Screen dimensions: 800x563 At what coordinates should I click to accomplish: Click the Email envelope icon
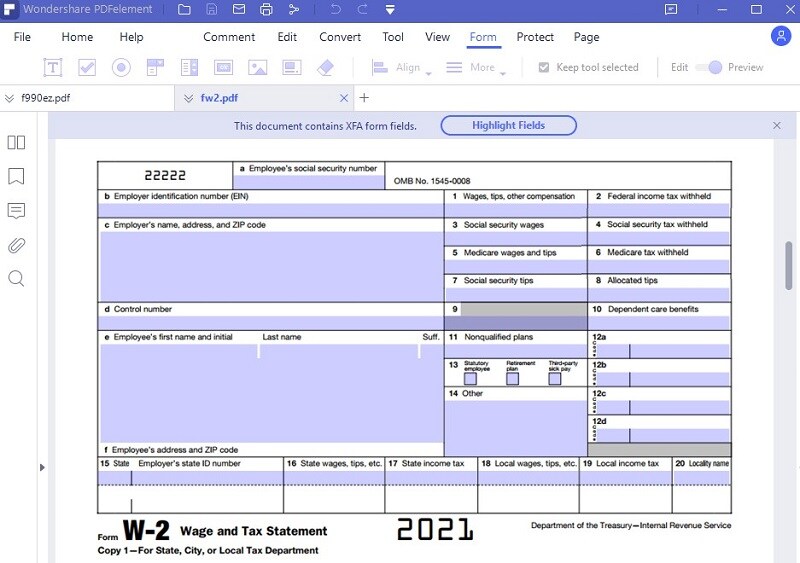[x=239, y=9]
